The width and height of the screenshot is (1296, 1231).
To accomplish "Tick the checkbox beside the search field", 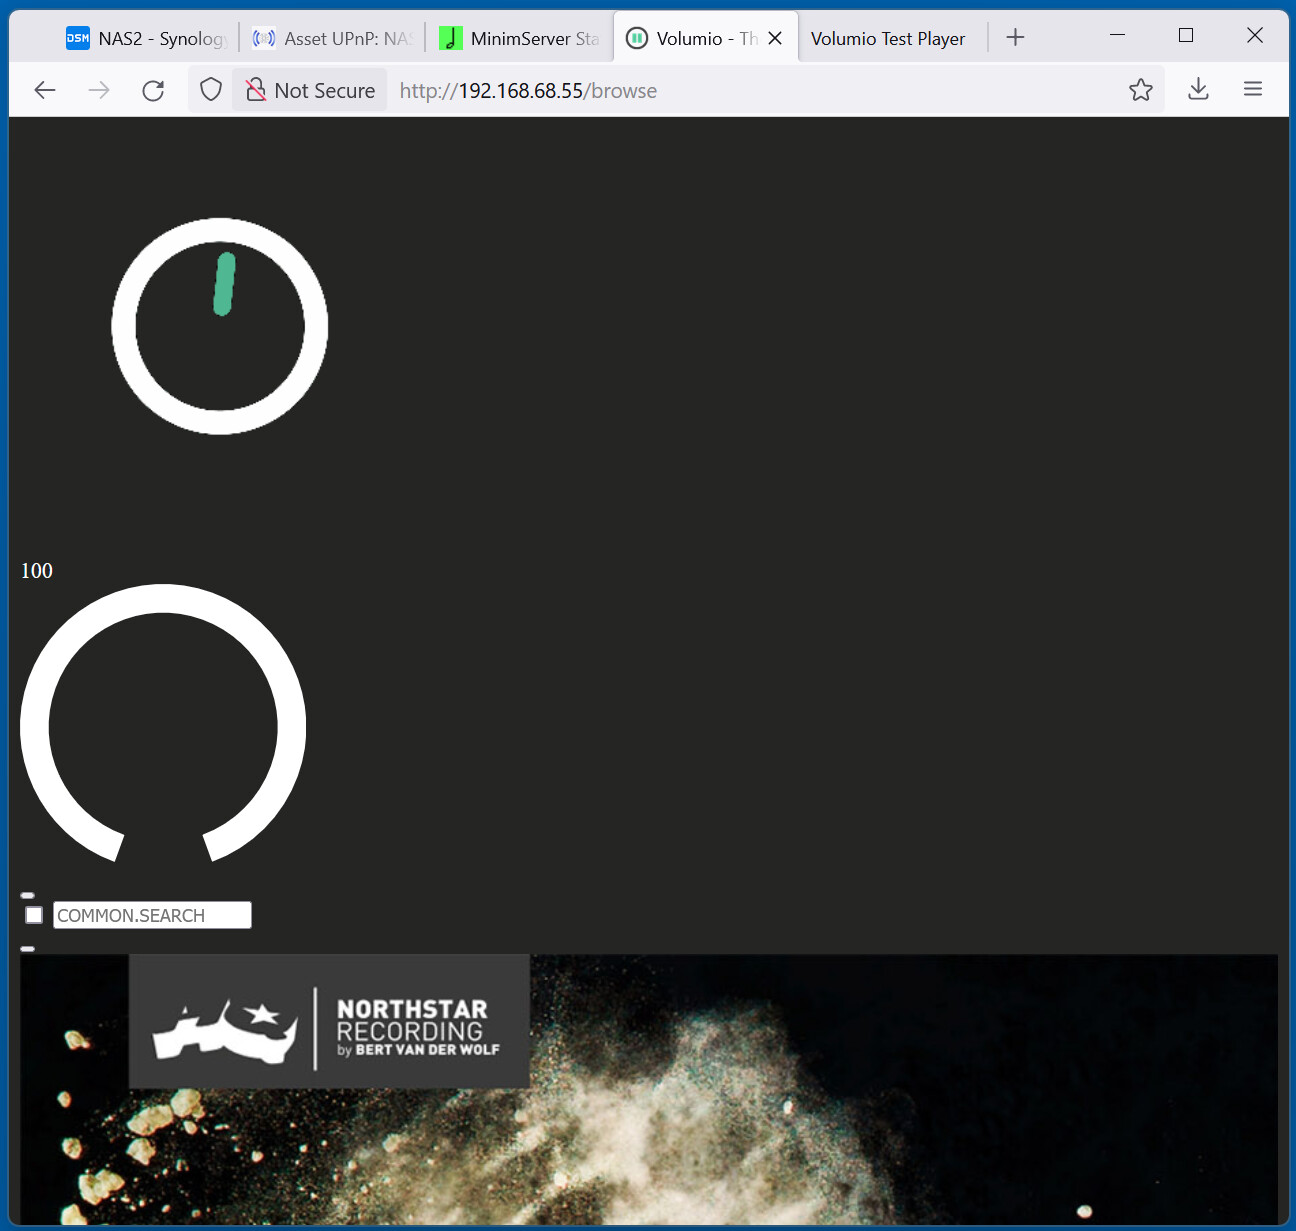I will click(x=34, y=915).
